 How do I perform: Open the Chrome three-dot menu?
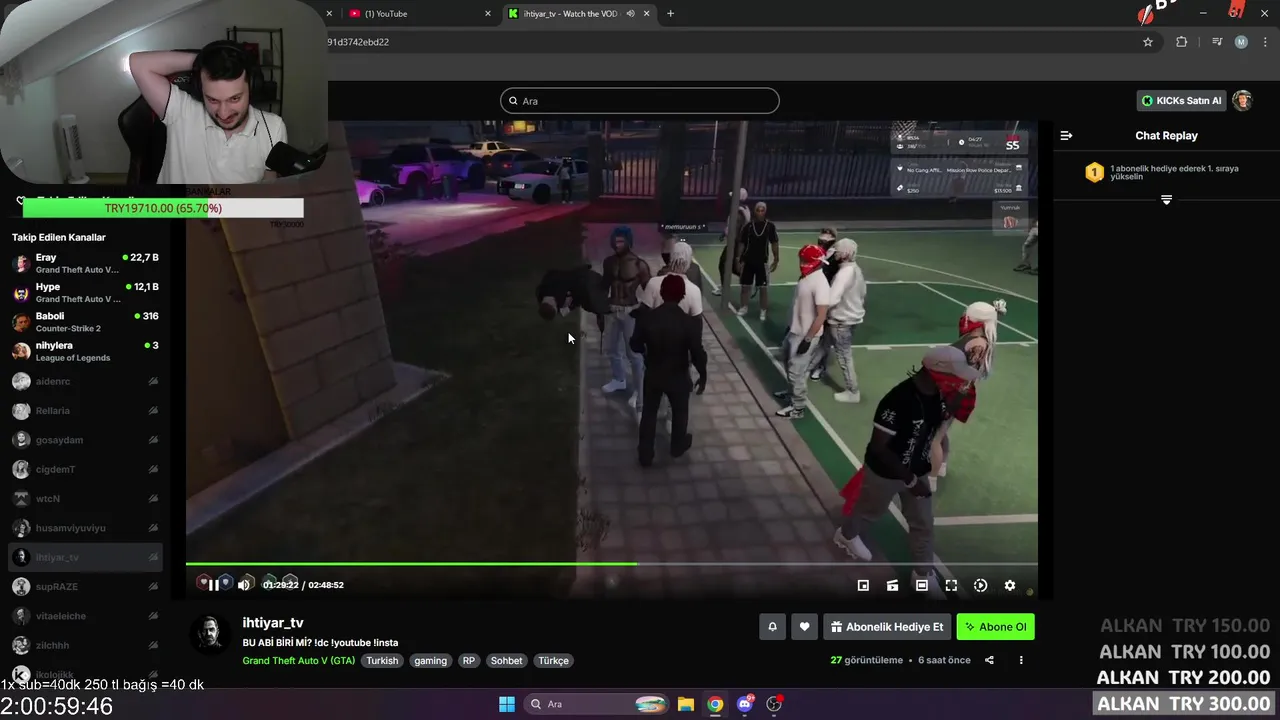coord(1263,42)
